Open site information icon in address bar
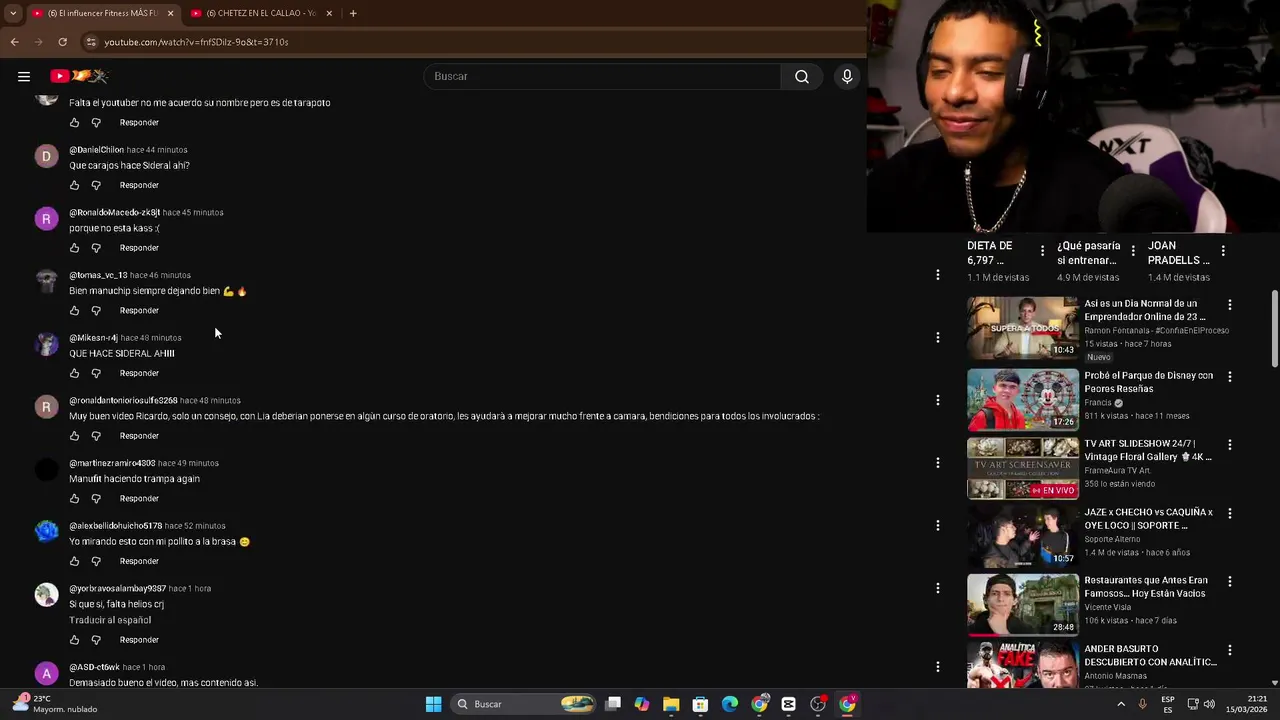1280x720 pixels. pyautogui.click(x=91, y=42)
